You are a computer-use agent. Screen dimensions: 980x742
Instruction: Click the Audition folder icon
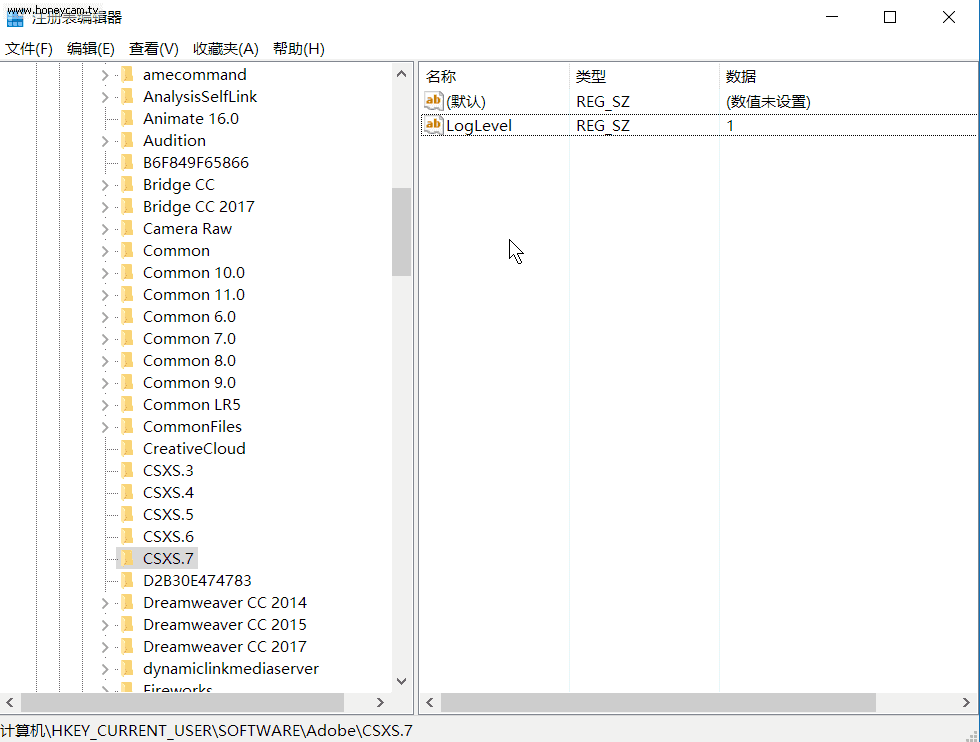(x=127, y=141)
